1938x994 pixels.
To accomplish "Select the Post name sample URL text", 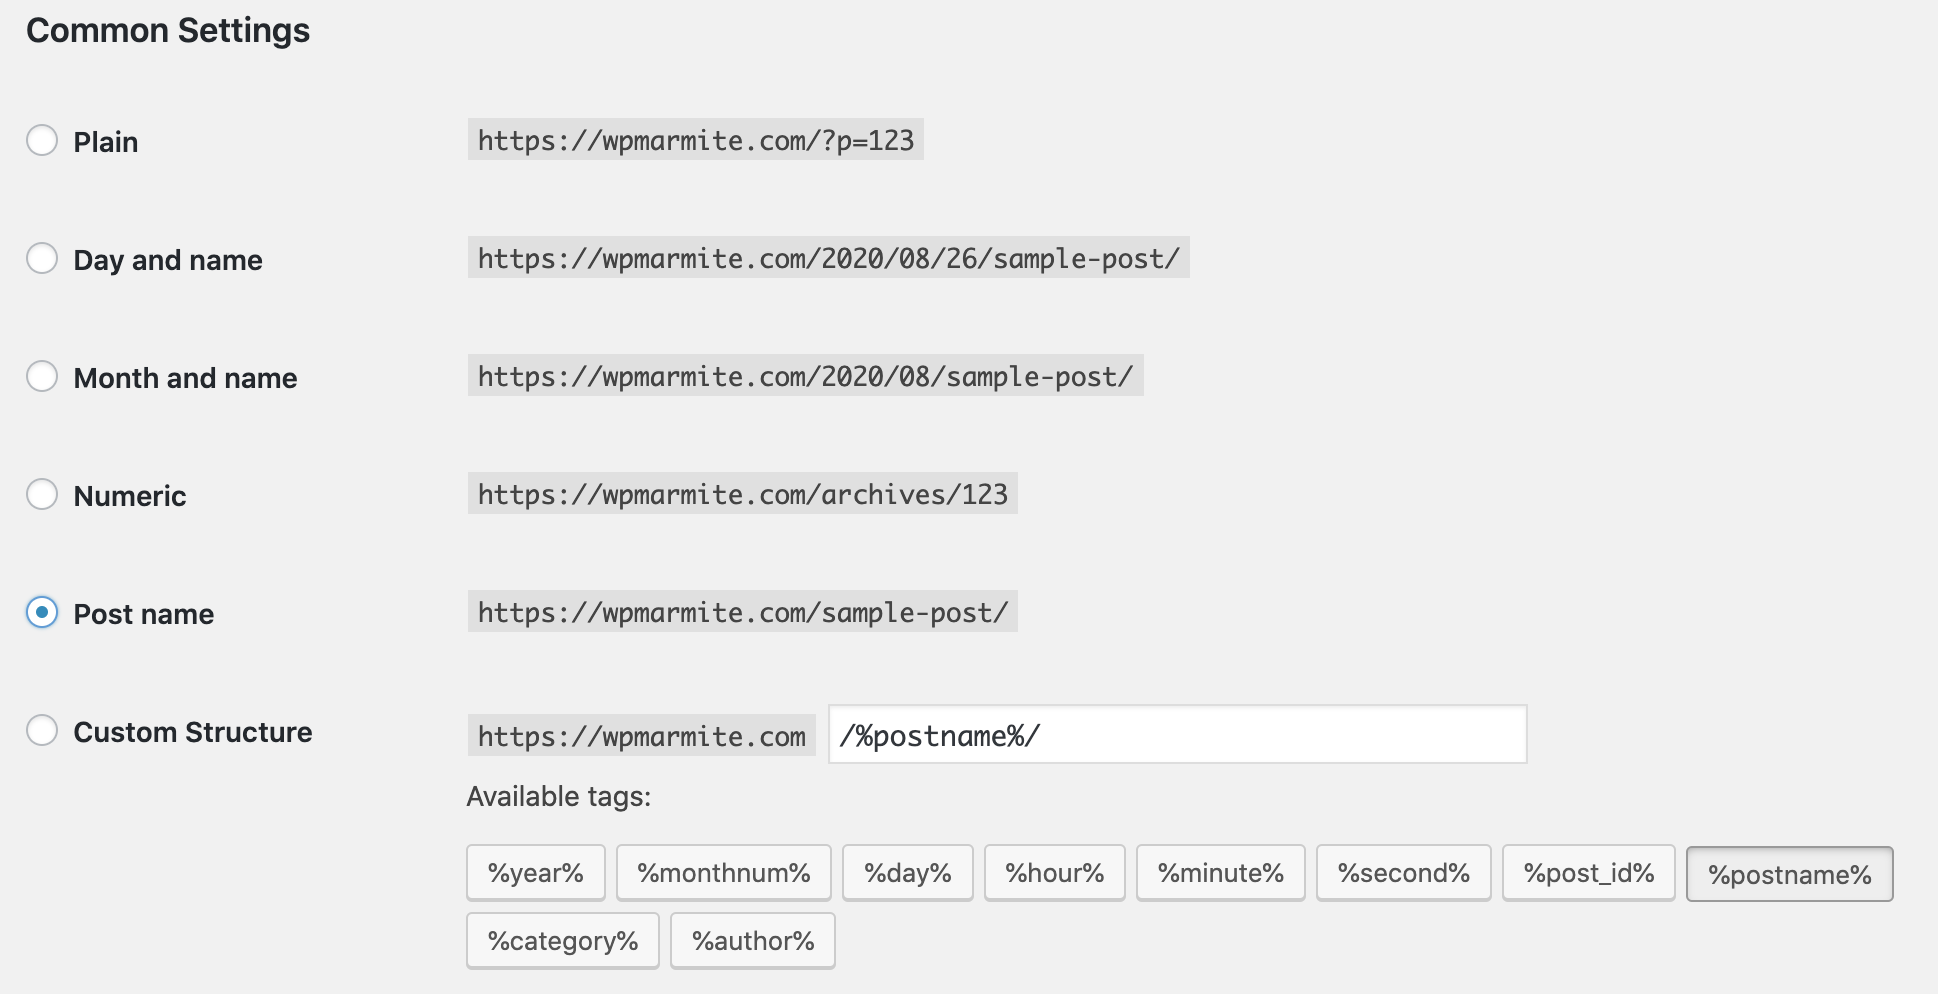I will tap(741, 612).
